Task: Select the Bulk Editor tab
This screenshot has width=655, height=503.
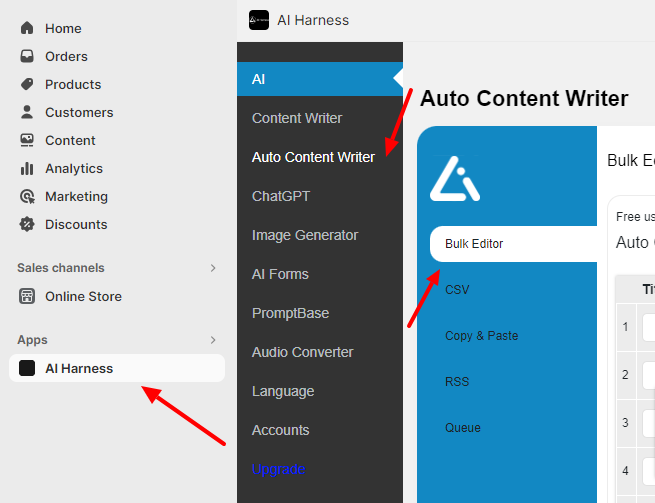Action: pyautogui.click(x=513, y=244)
